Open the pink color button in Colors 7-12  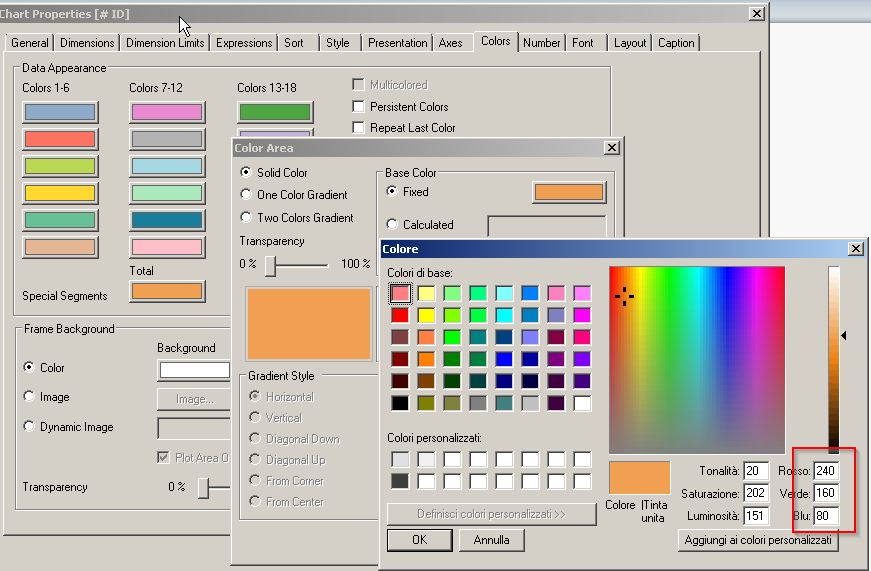(167, 112)
